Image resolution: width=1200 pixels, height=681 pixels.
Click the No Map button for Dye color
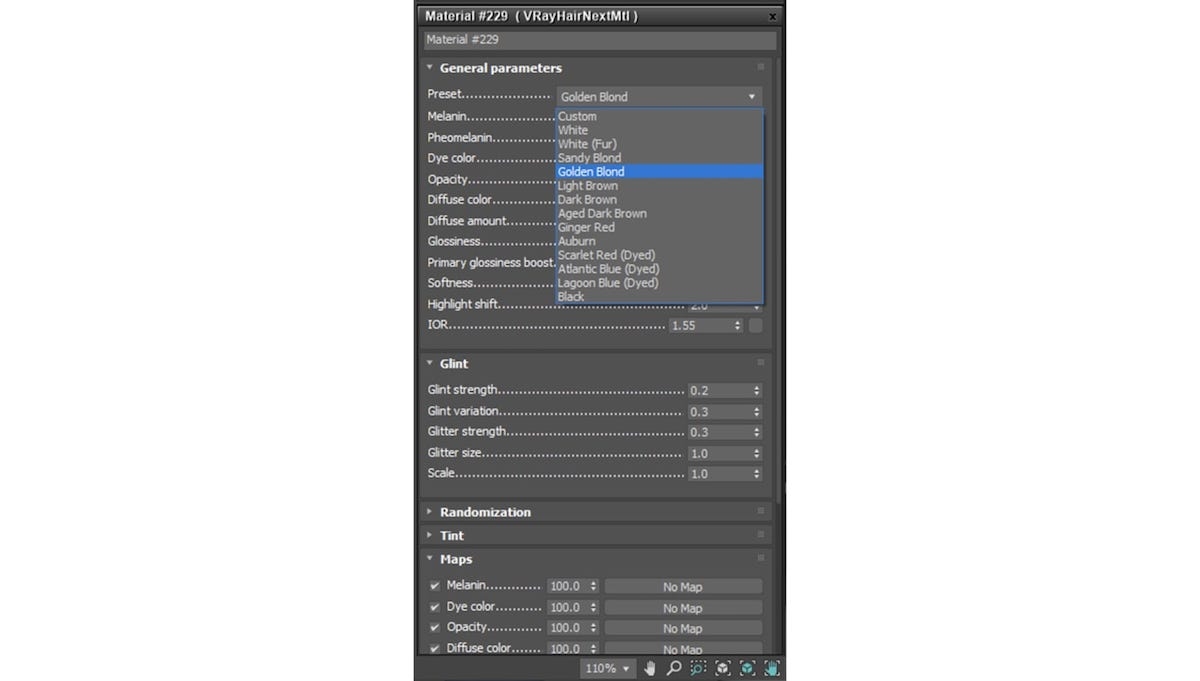683,607
